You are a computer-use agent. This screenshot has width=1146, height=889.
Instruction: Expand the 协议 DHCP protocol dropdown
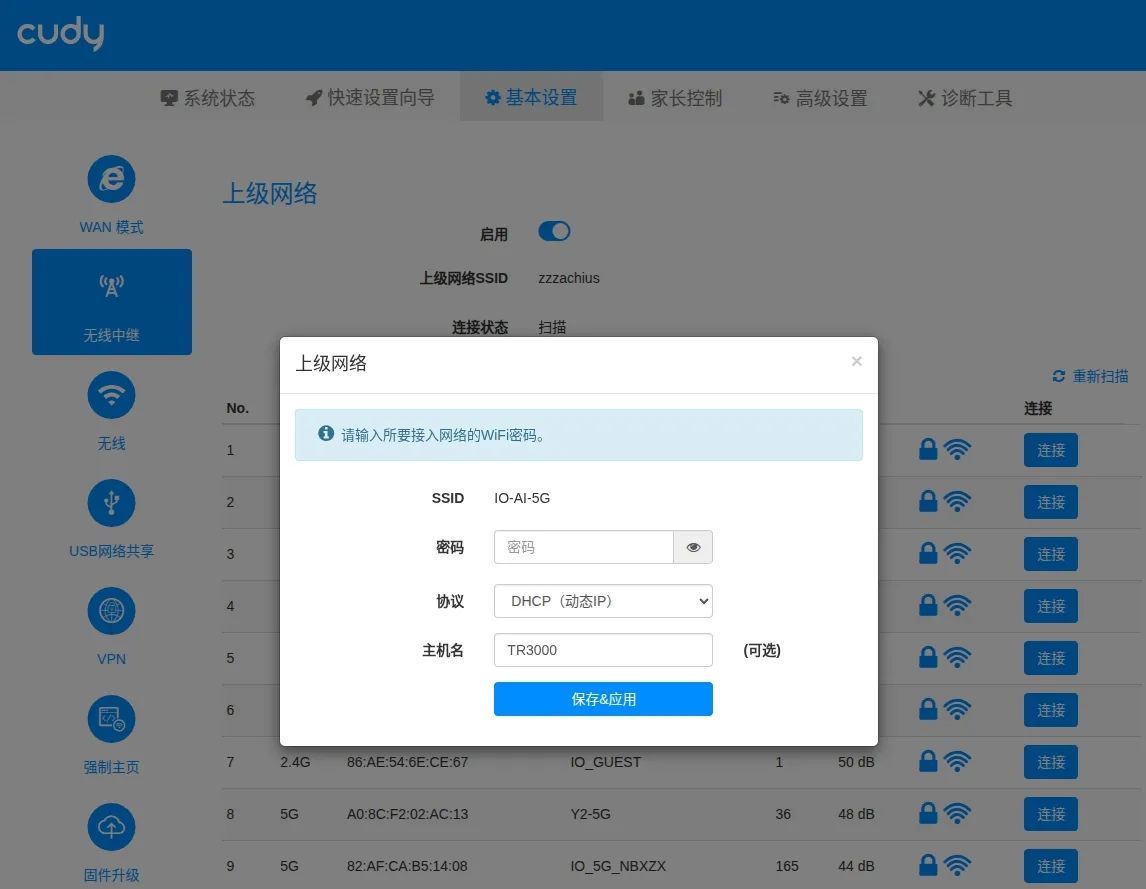pos(603,601)
